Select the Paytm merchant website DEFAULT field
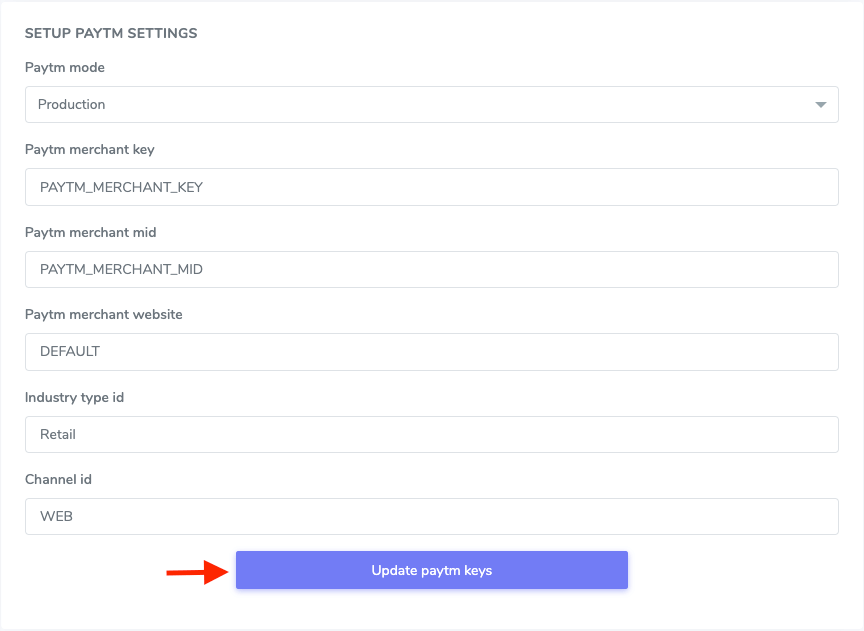Image resolution: width=864 pixels, height=631 pixels. point(431,351)
